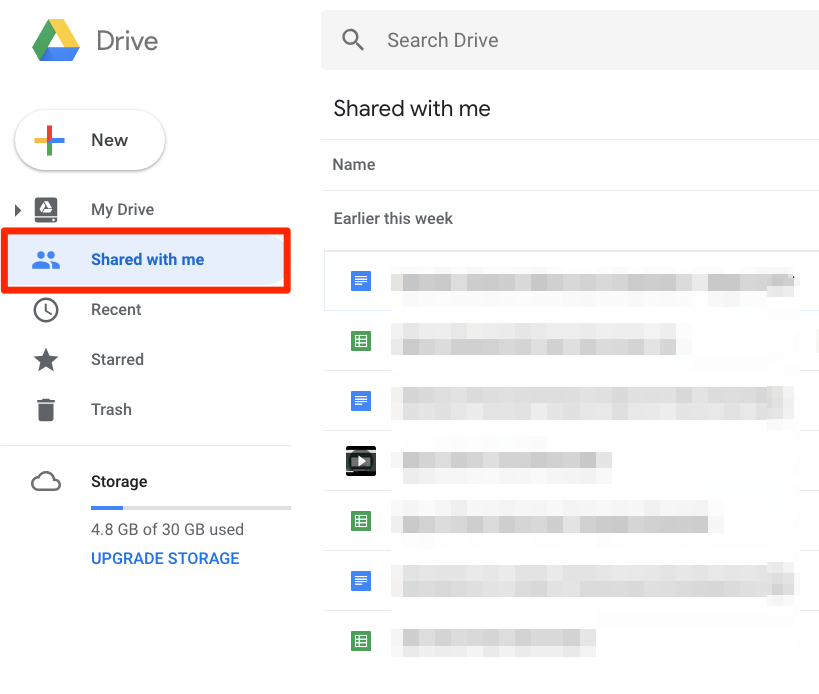The width and height of the screenshot is (819, 694).
Task: Open the Shared with me section
Action: point(147,260)
